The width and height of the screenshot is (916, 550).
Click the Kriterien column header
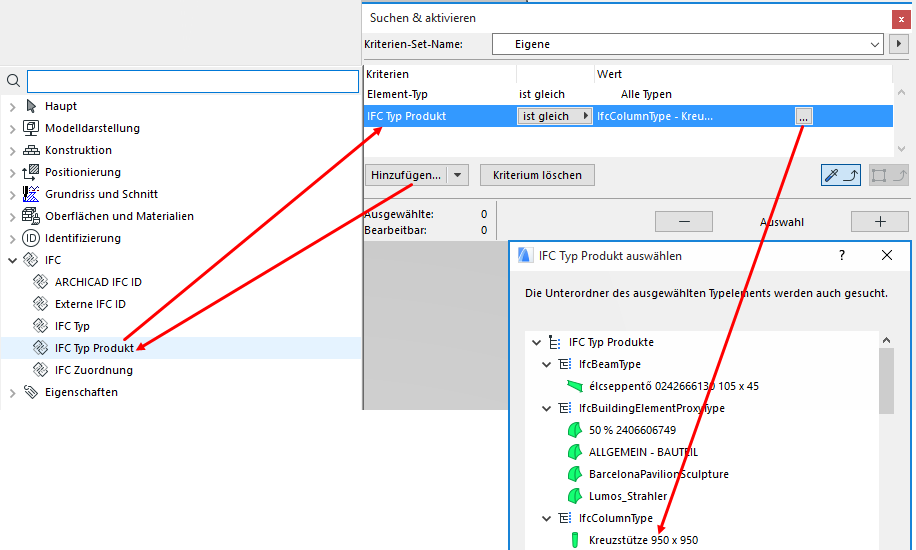pyautogui.click(x=440, y=74)
